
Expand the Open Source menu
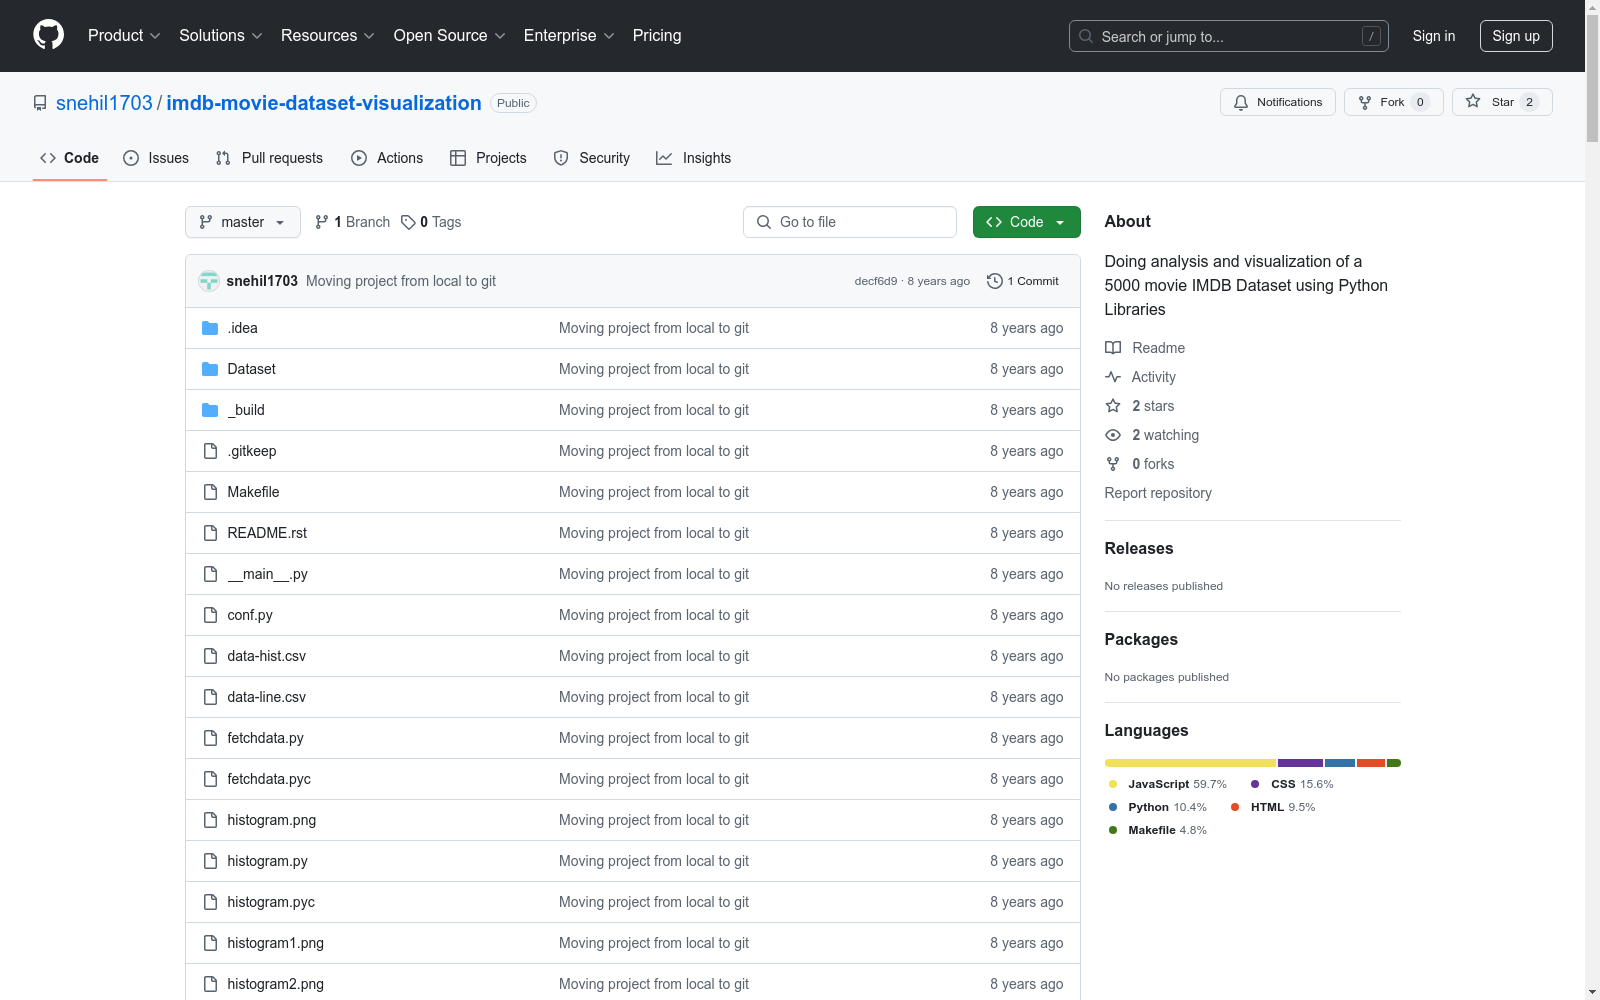coord(450,35)
